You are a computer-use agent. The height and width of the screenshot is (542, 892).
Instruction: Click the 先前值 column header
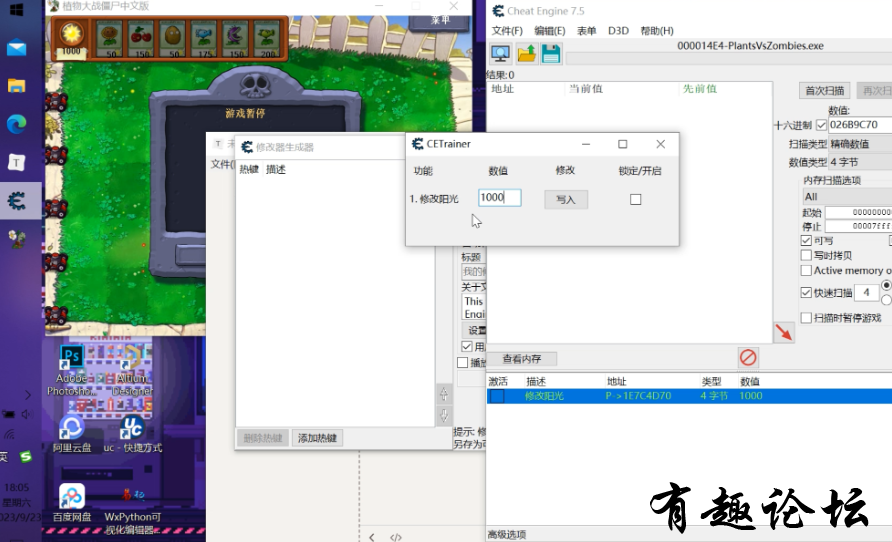click(700, 89)
